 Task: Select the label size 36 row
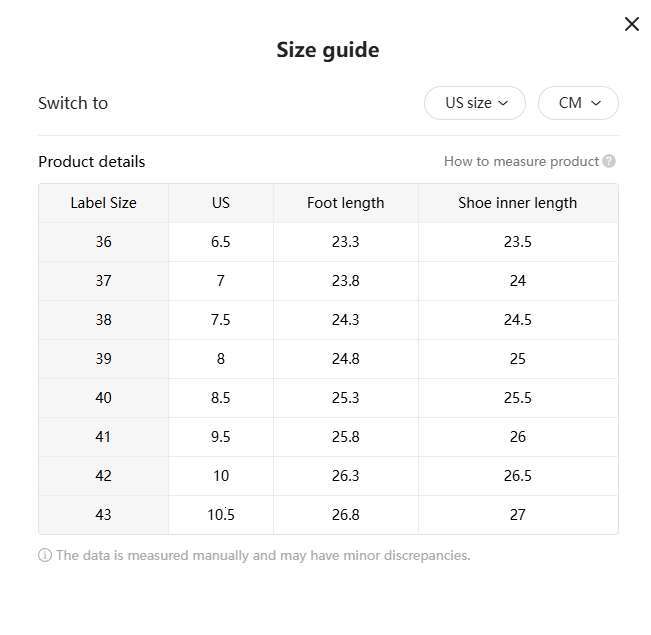[x=103, y=242]
